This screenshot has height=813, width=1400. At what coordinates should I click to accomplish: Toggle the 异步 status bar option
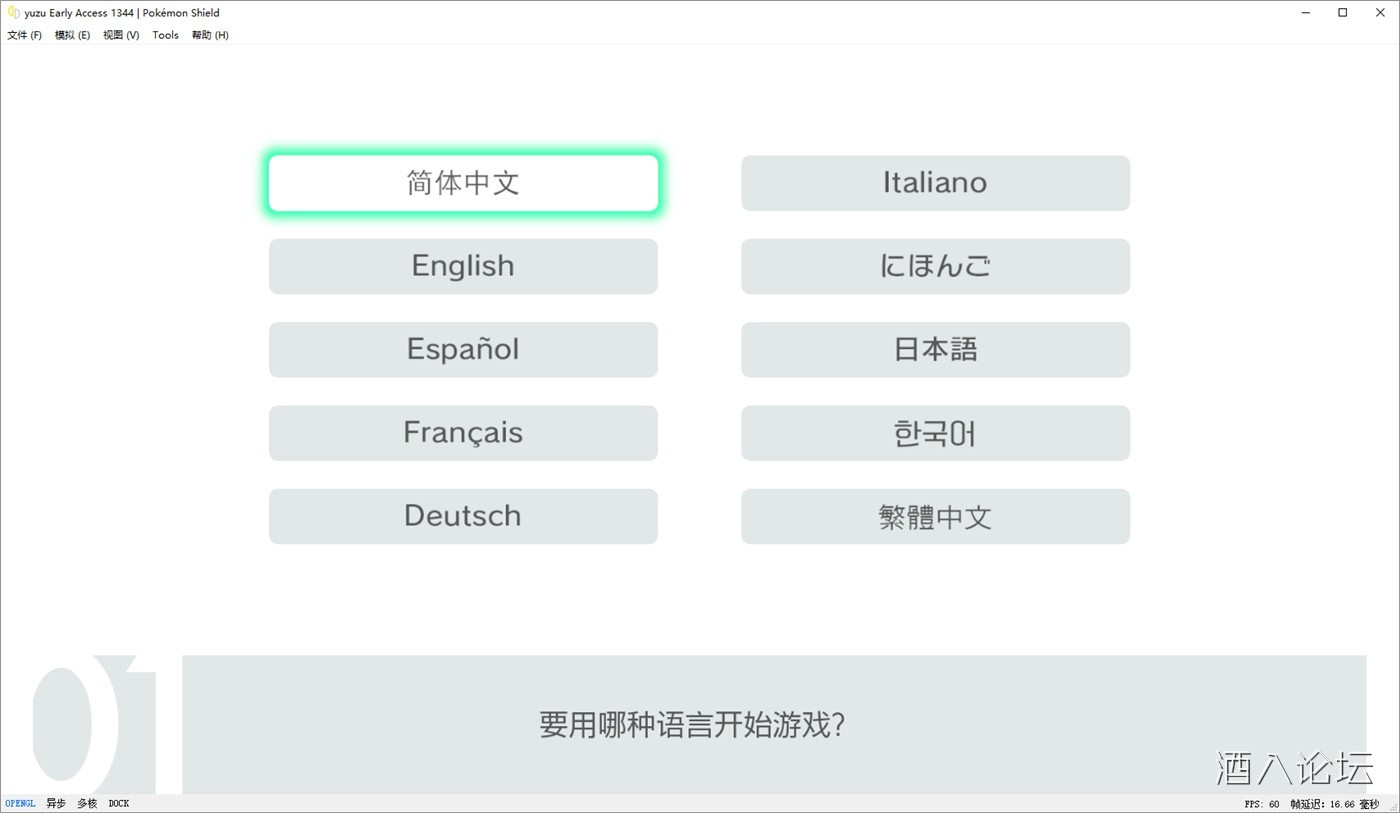click(x=56, y=804)
